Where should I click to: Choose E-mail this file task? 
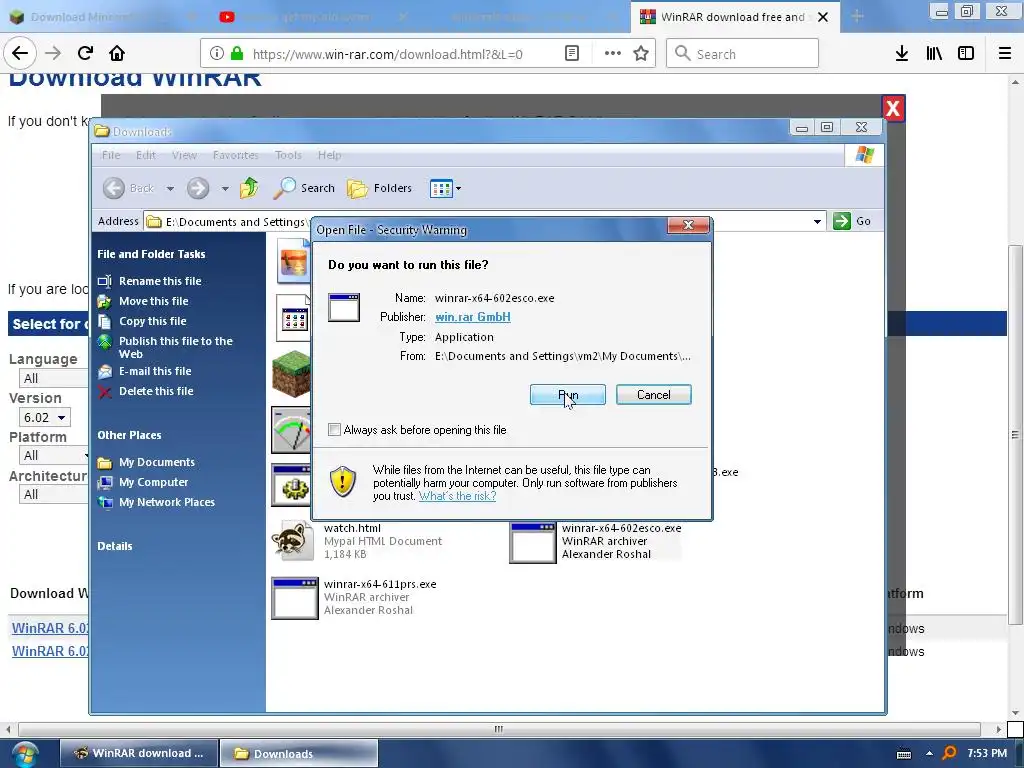155,371
